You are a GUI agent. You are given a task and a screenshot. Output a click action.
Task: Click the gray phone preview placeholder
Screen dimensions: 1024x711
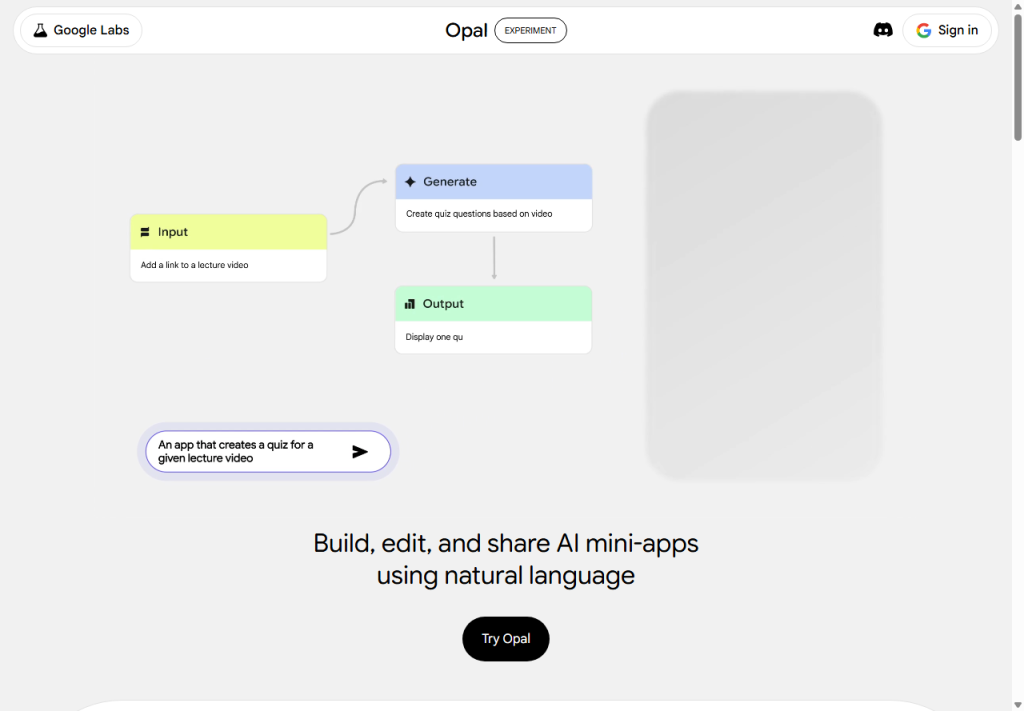764,285
